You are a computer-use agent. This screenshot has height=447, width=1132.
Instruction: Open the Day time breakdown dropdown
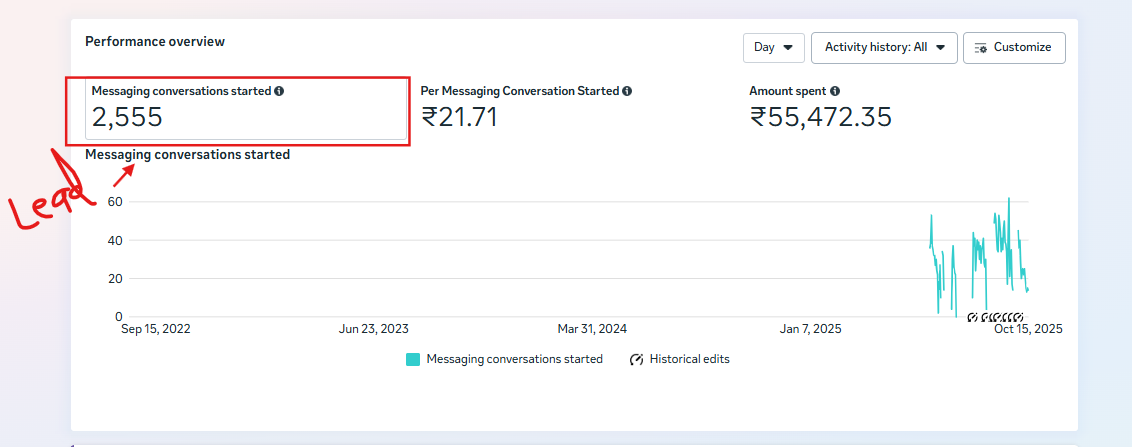pos(773,48)
